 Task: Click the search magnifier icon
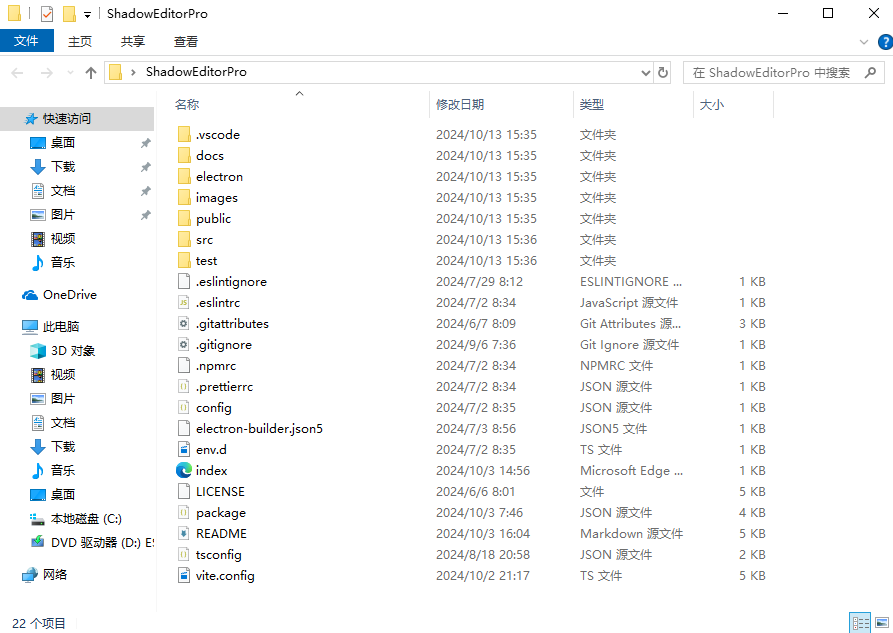[870, 72]
